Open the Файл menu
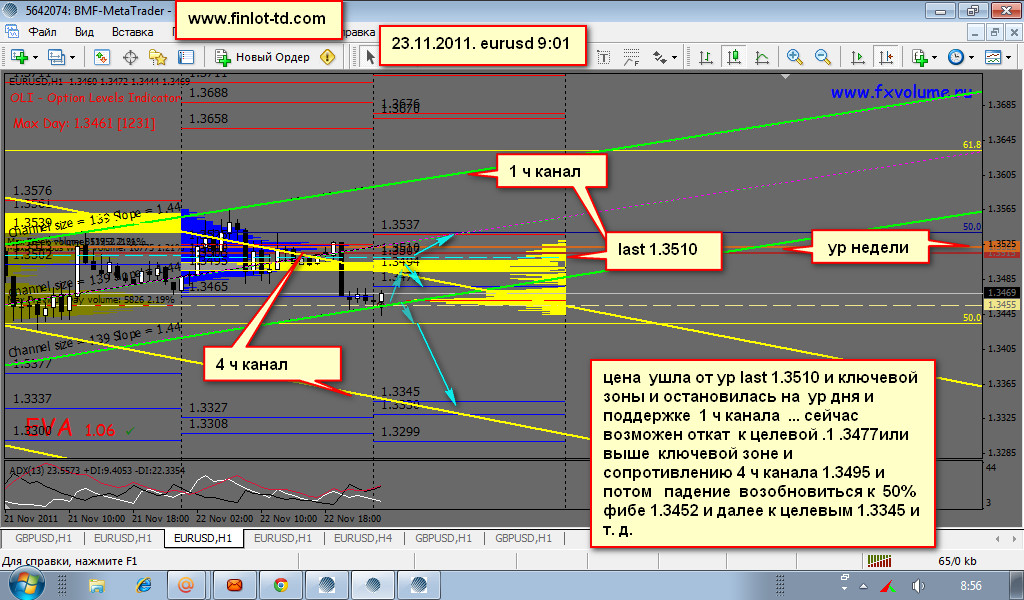This screenshot has width=1024, height=600. coord(42,32)
